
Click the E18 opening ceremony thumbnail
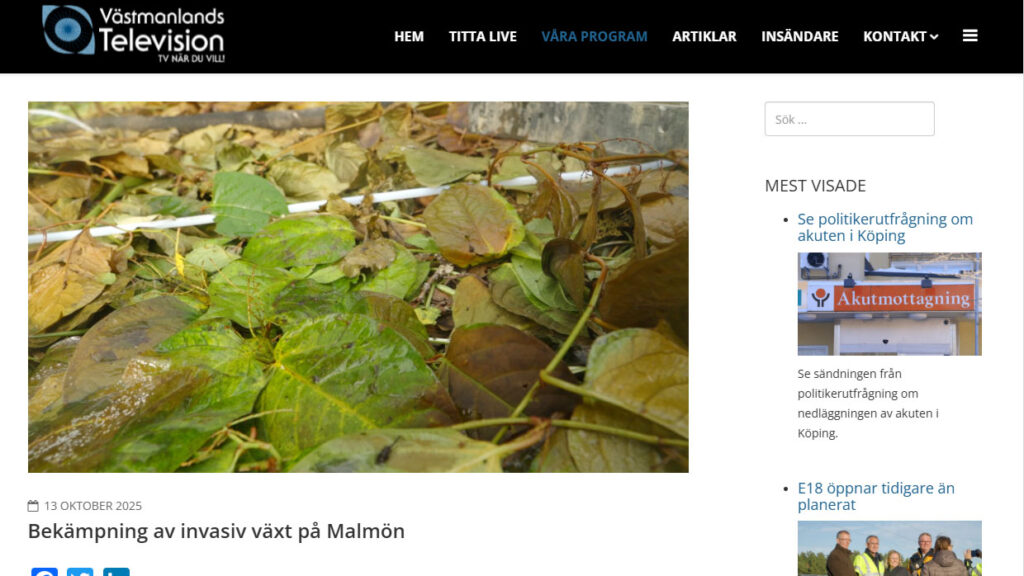coord(889,549)
